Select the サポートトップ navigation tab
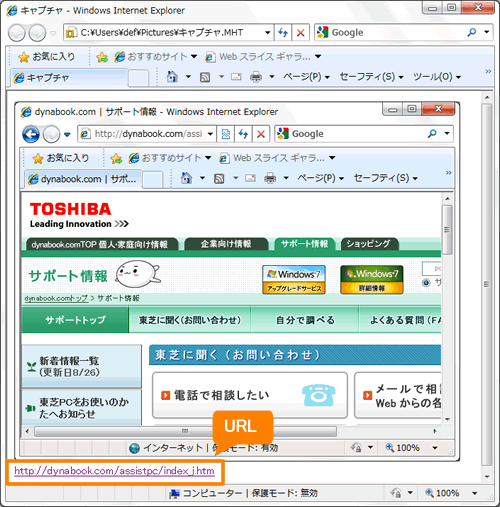This screenshot has height=507, width=500. 75,320
